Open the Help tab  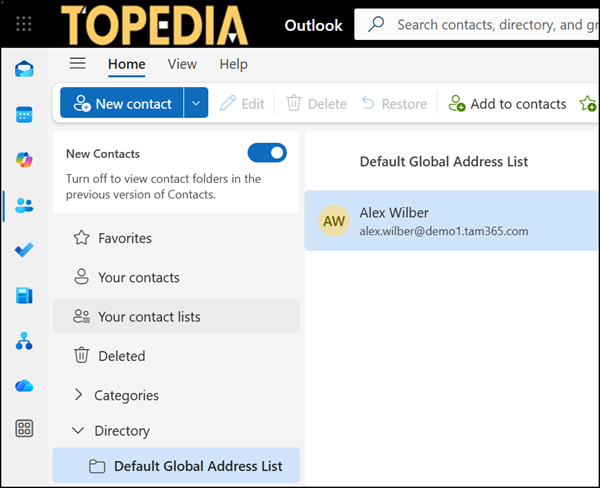pos(233,64)
